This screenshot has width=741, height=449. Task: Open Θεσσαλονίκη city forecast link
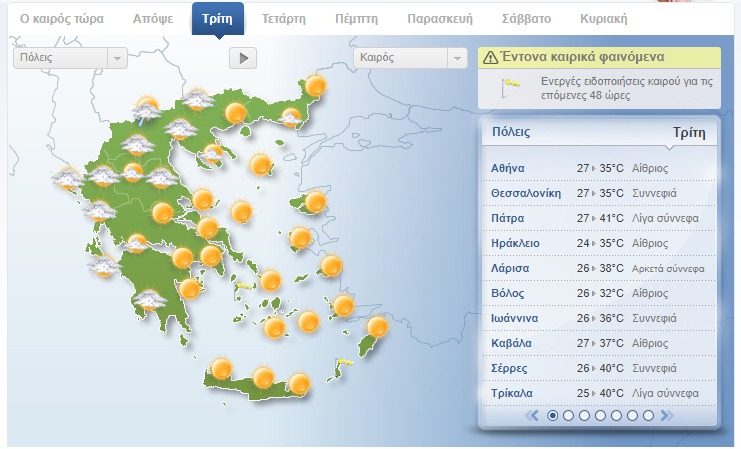pyautogui.click(x=526, y=193)
